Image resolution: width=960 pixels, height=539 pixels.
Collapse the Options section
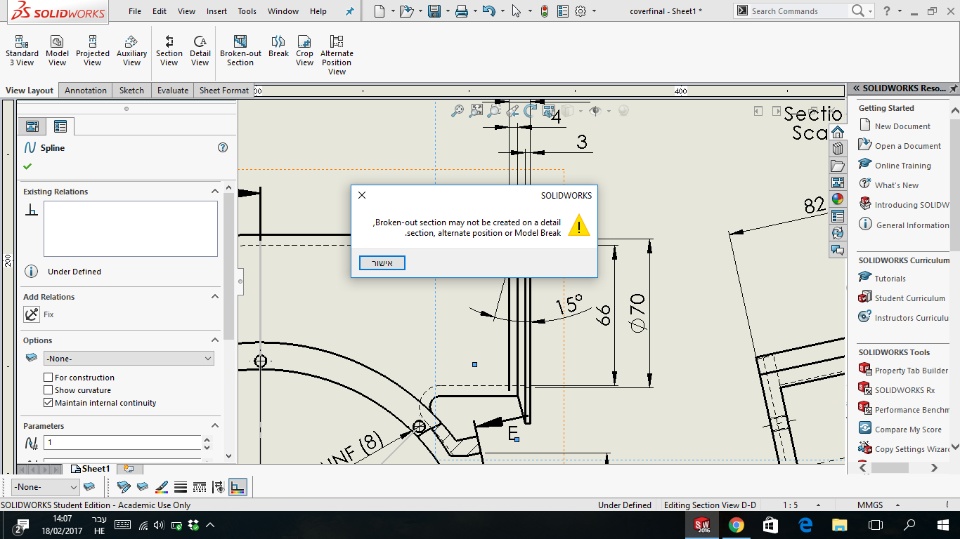point(215,340)
